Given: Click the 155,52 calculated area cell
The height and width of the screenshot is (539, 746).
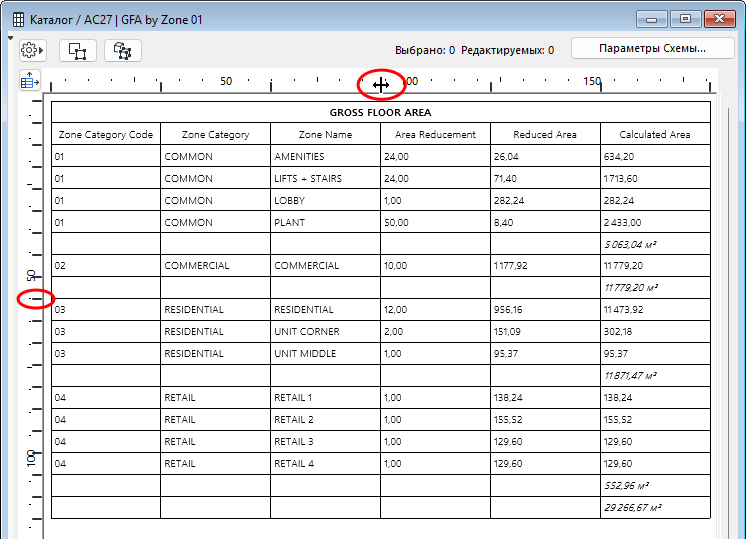Looking at the screenshot, I should pos(655,419).
